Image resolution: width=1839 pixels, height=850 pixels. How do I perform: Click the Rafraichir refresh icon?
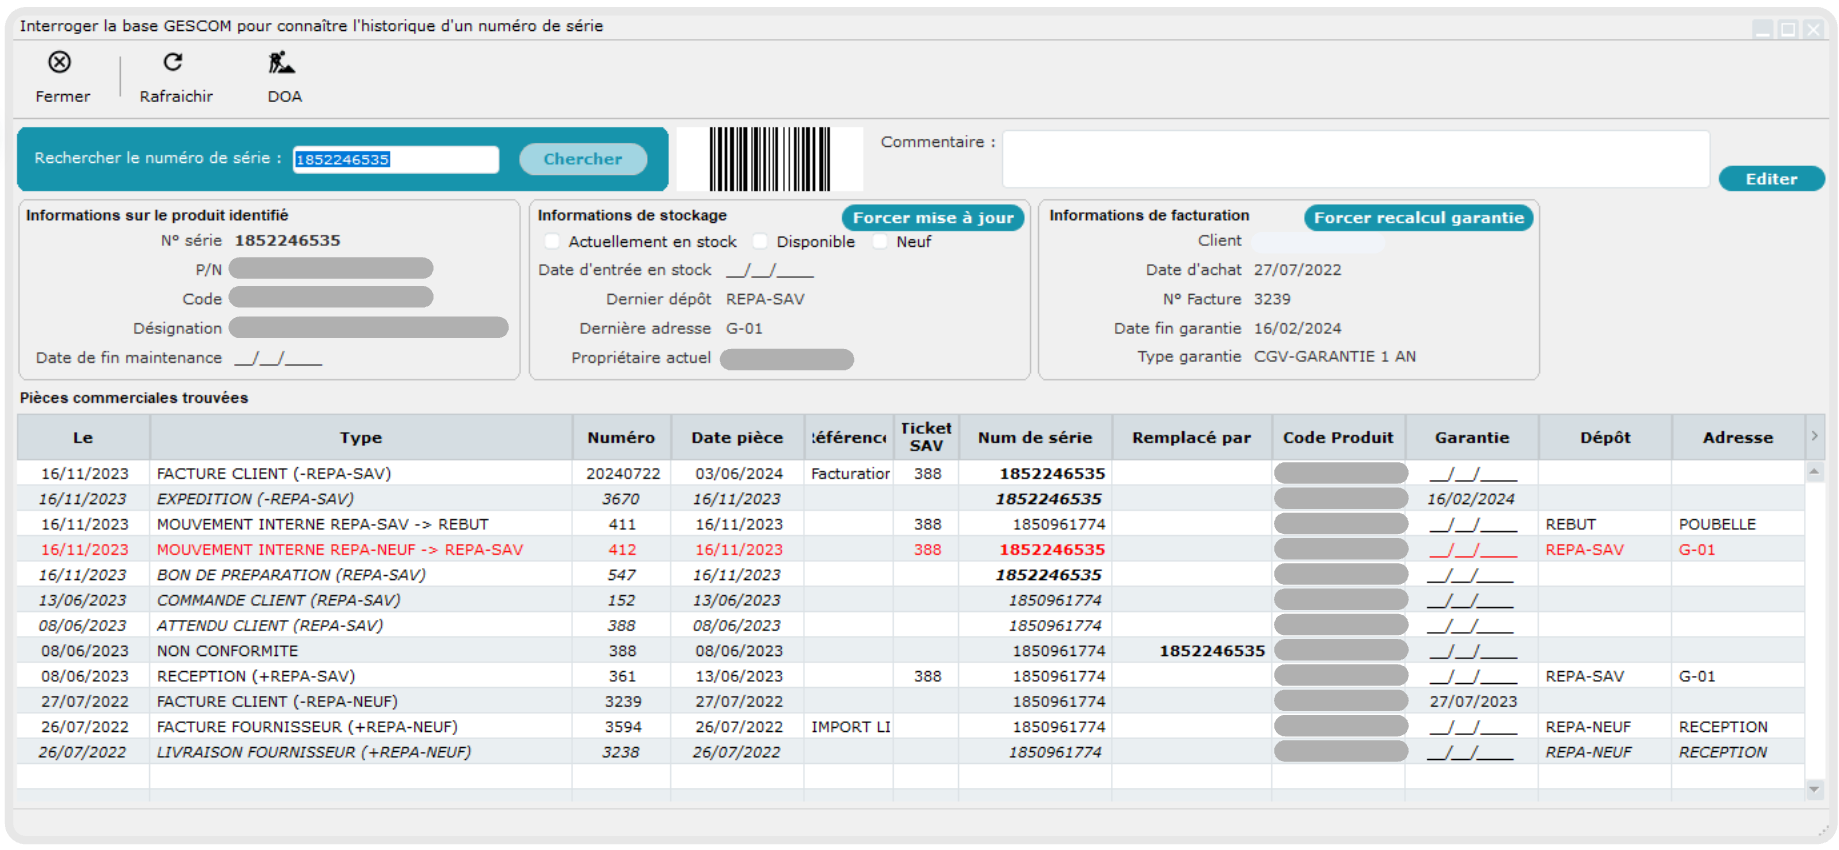coord(173,63)
